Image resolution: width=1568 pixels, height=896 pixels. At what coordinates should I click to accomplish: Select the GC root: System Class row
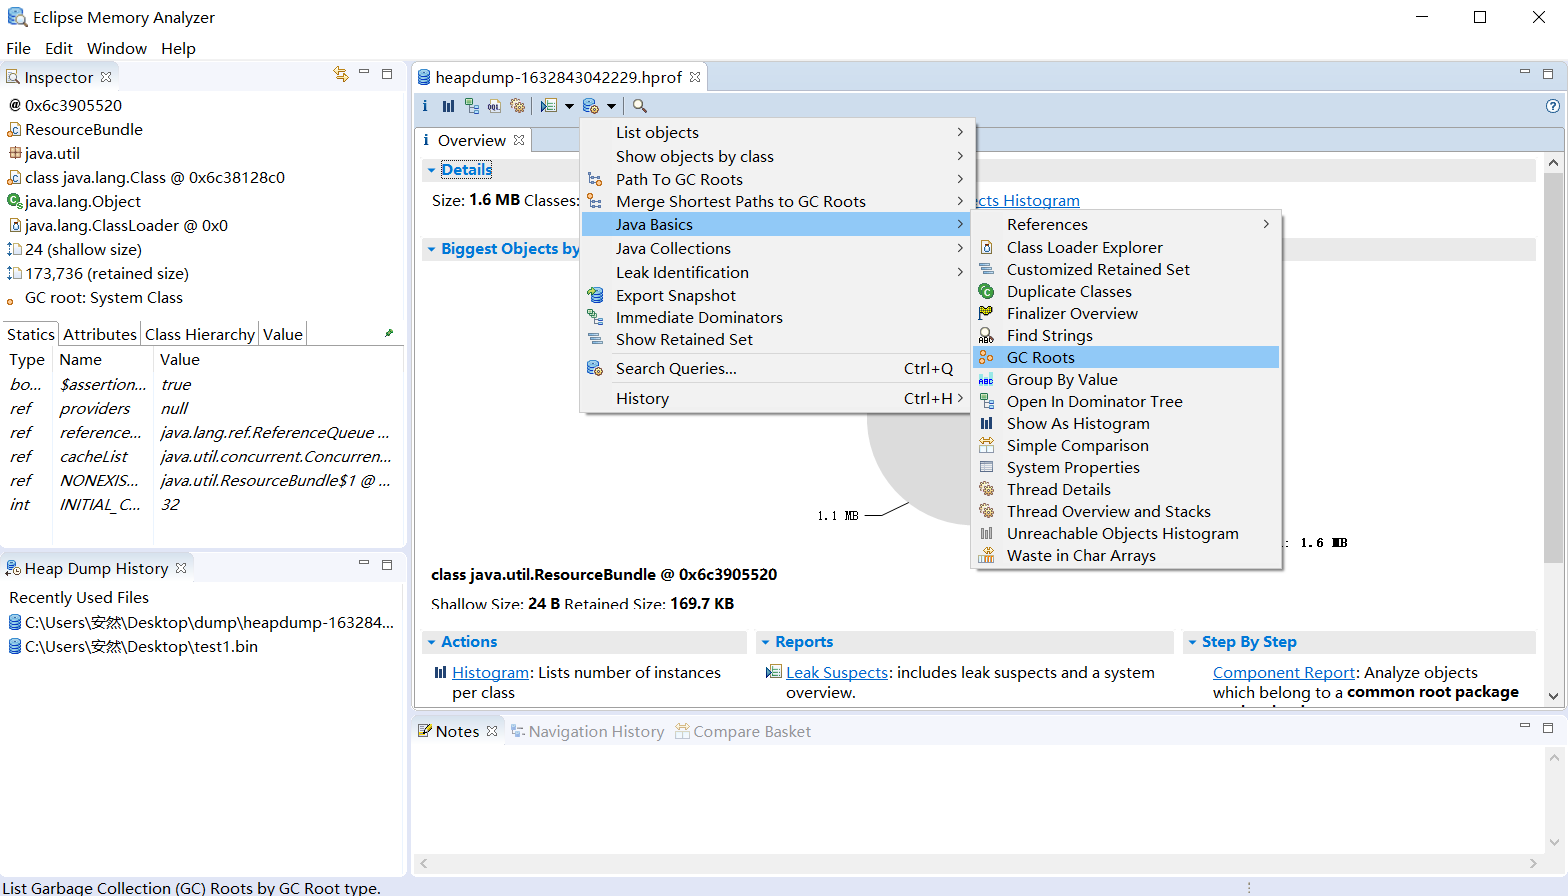(96, 297)
